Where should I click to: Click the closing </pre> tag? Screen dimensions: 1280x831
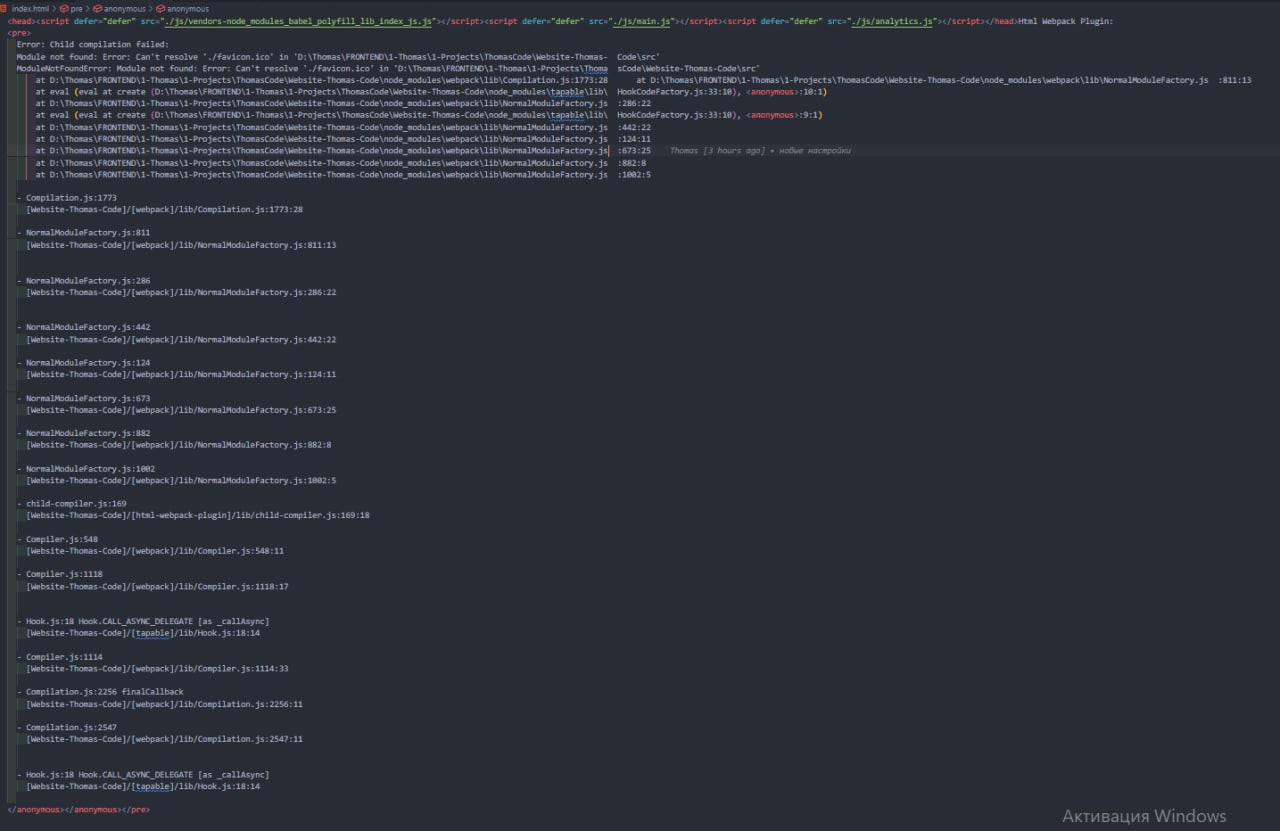135,810
